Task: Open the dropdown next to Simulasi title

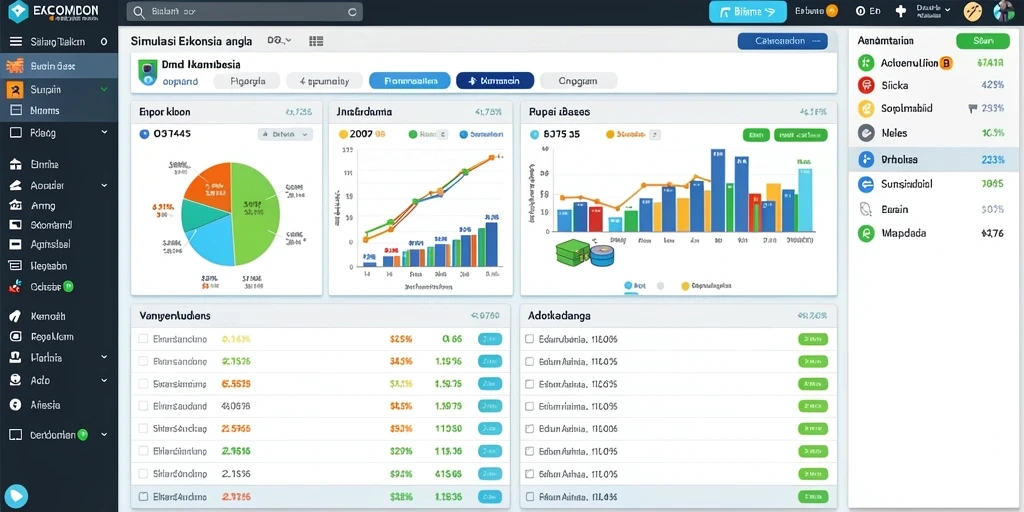Action: coord(279,40)
